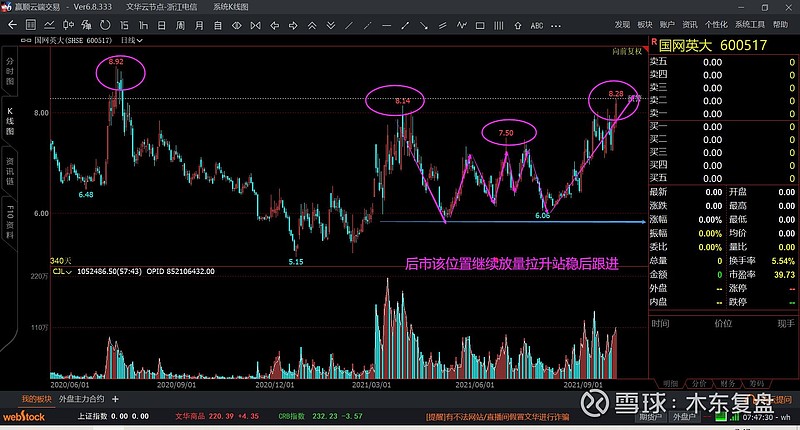The height and width of the screenshot is (430, 800).
Task: Open the 个性化 menu
Action: click(716, 24)
